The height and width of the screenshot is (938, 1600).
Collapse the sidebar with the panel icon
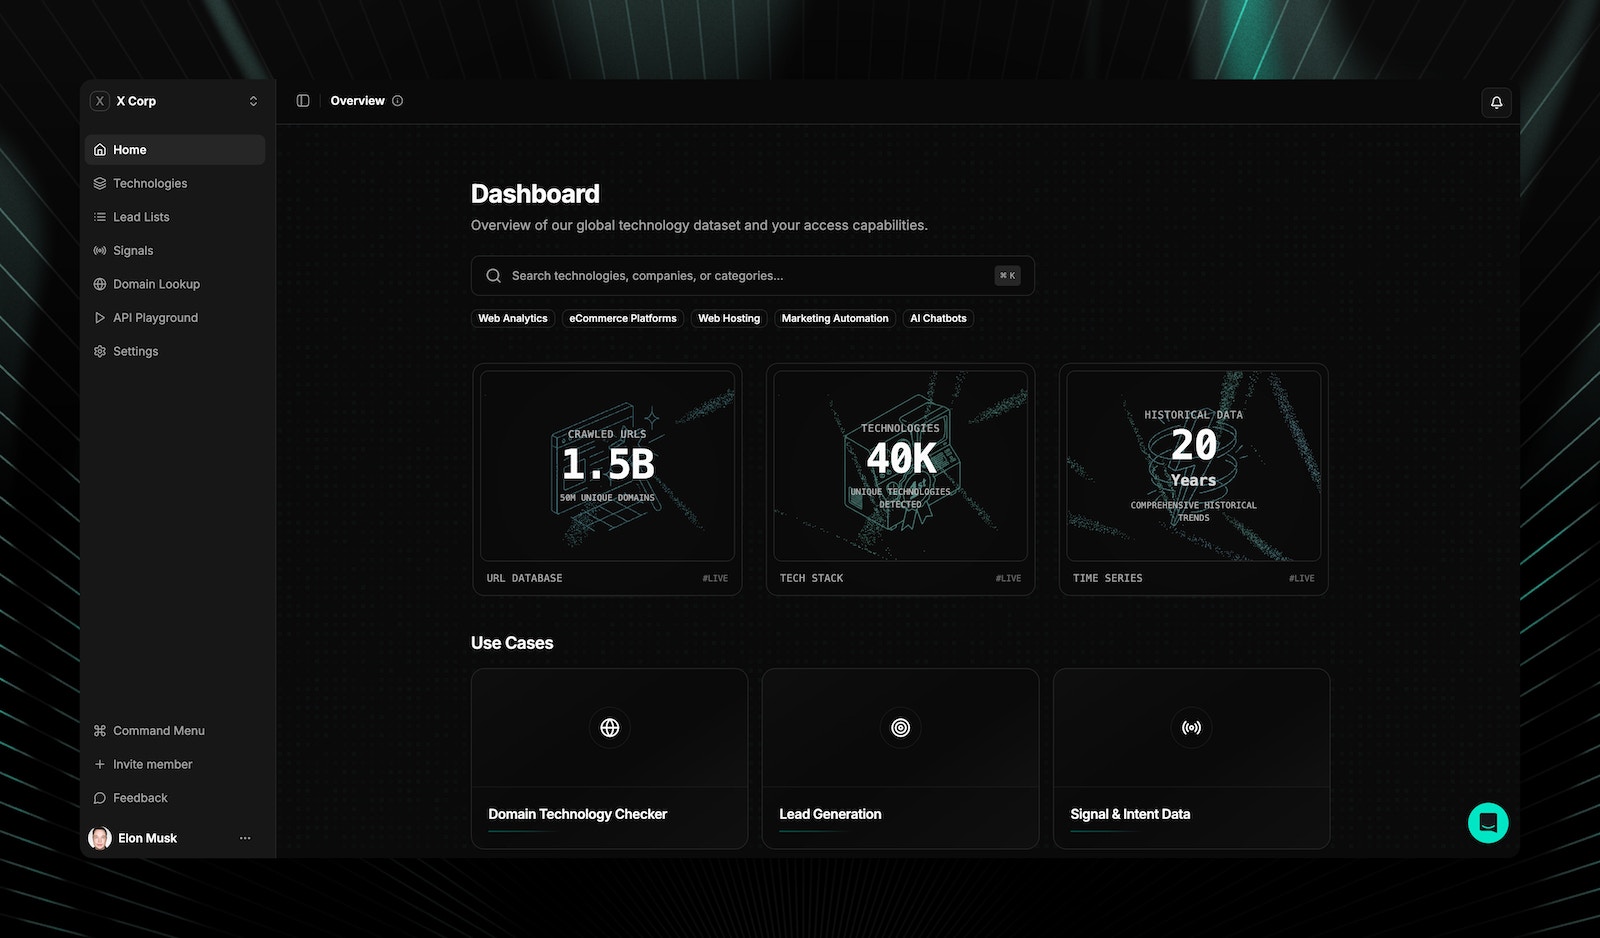(302, 100)
